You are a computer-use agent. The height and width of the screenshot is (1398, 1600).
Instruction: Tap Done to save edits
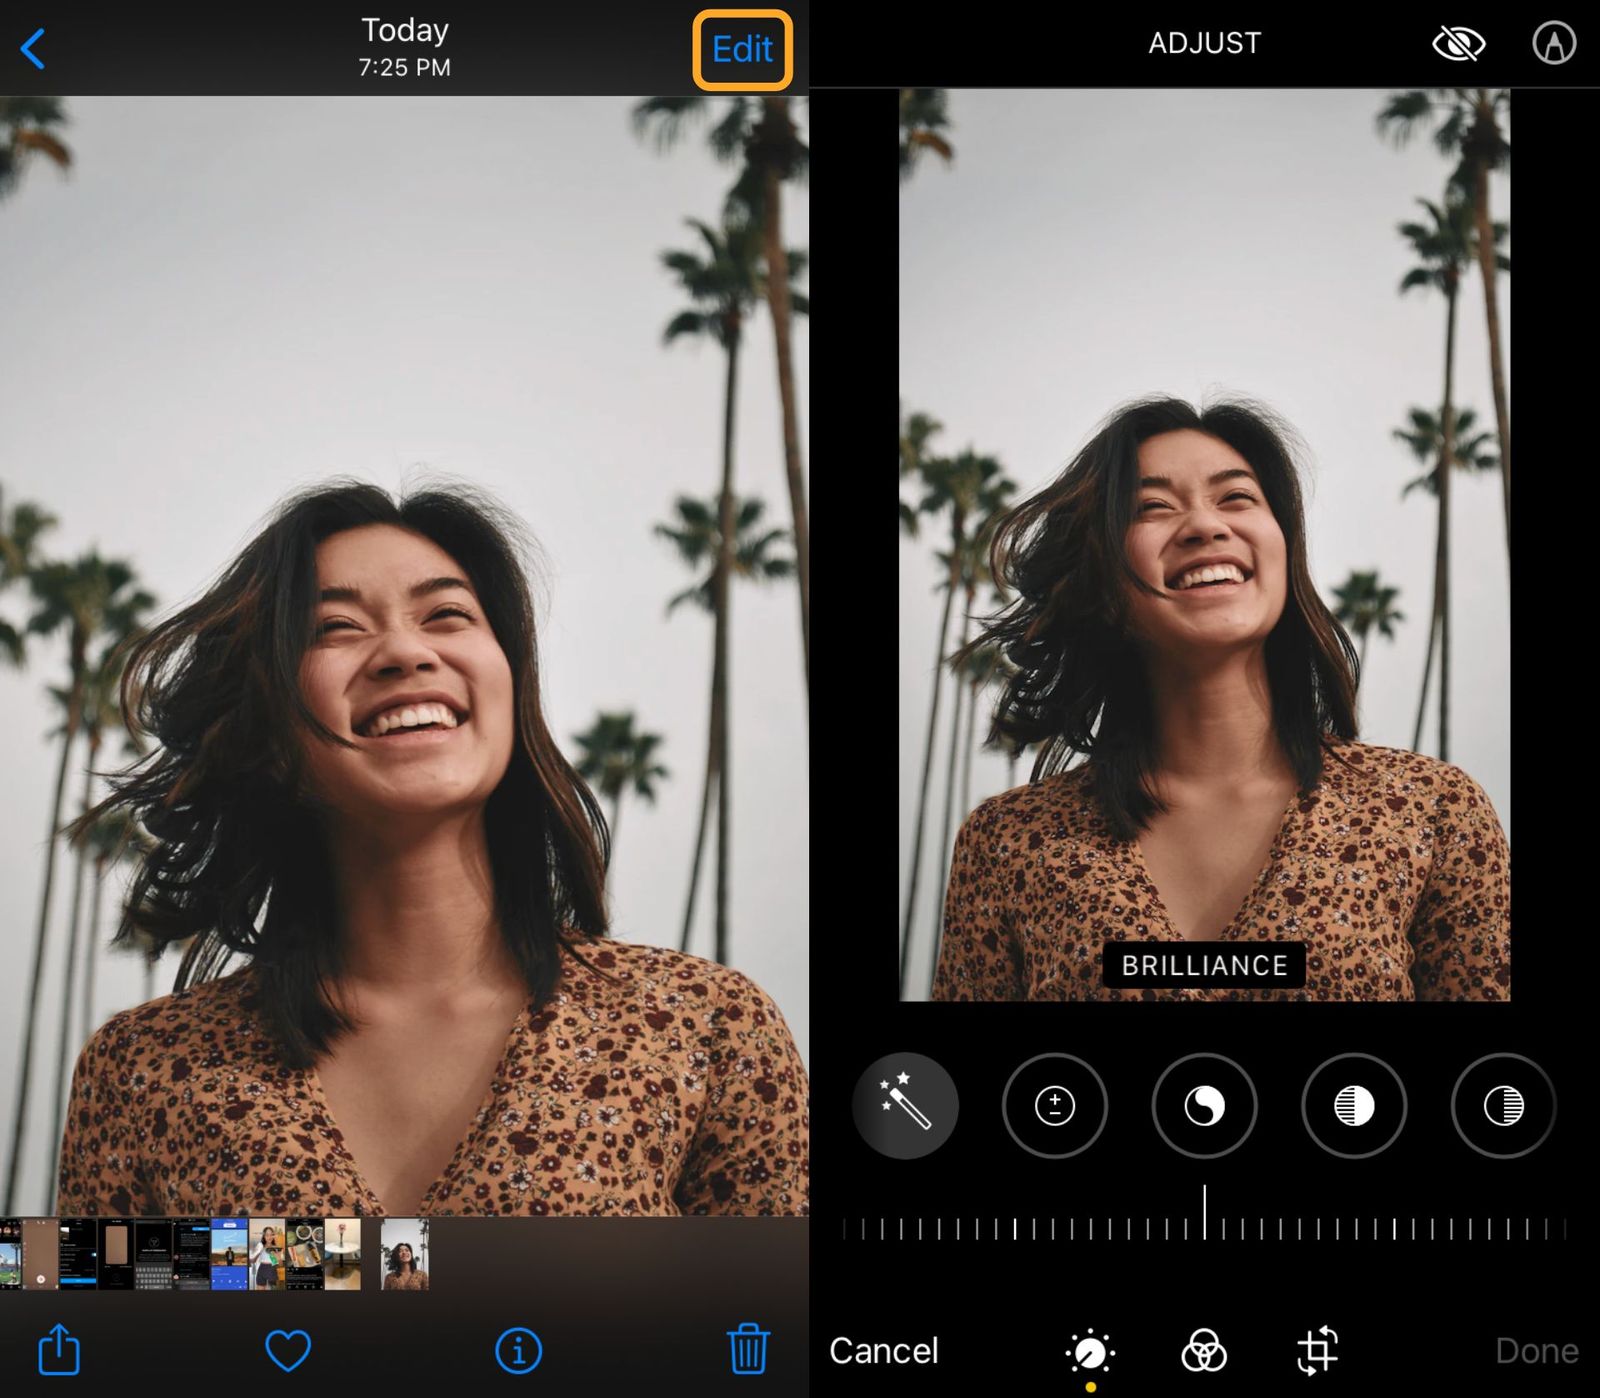(x=1538, y=1349)
